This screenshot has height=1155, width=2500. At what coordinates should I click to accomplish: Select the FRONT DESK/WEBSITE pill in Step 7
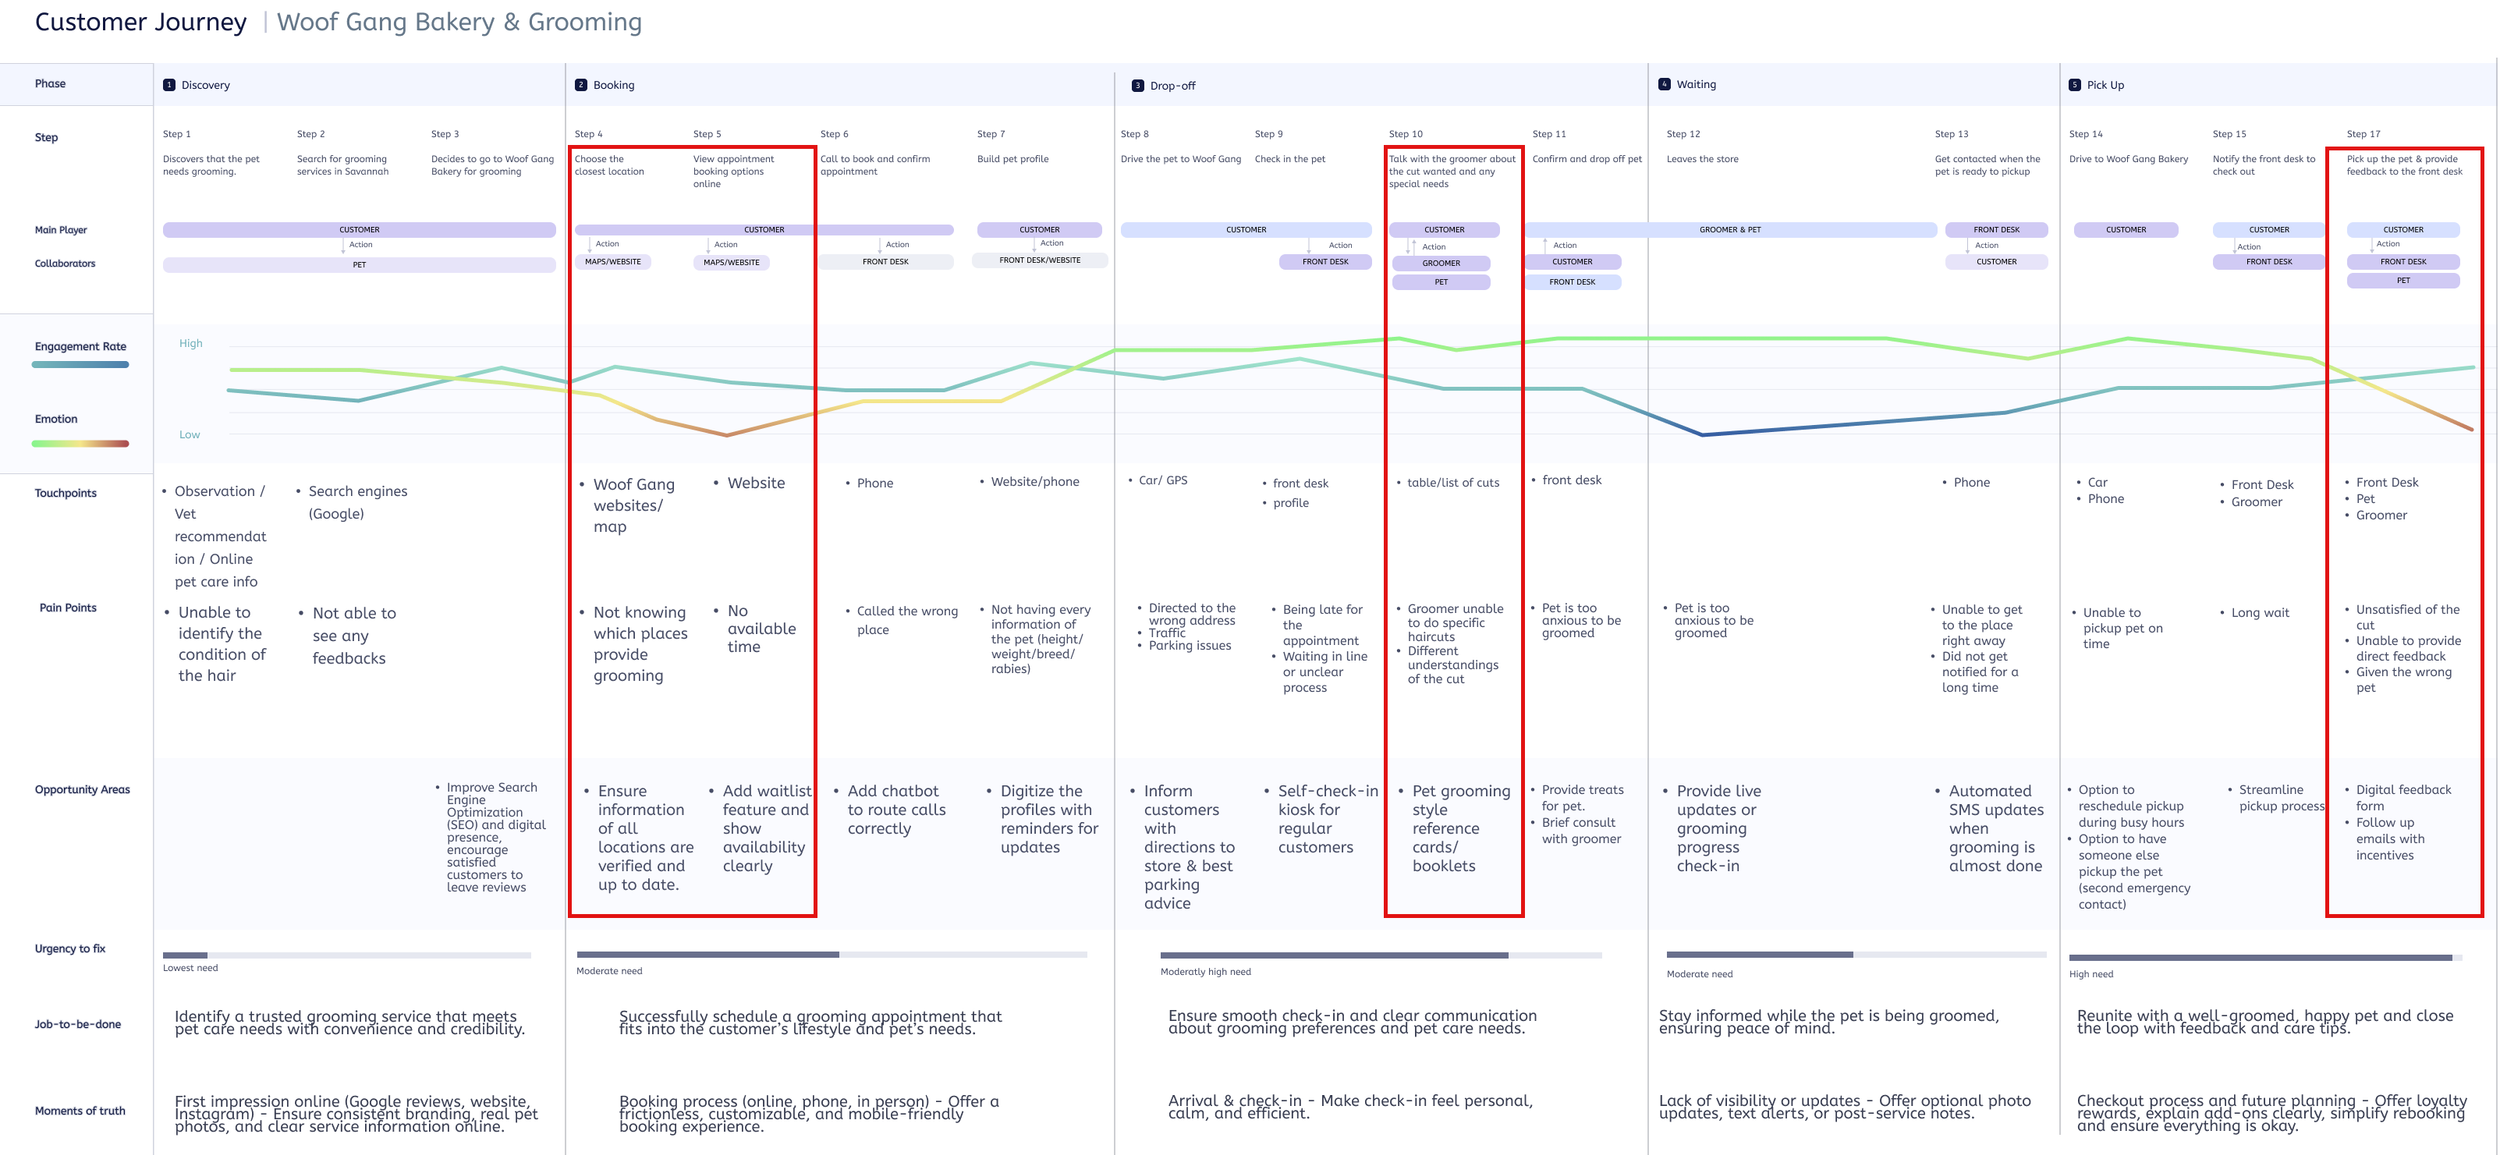[x=1039, y=260]
